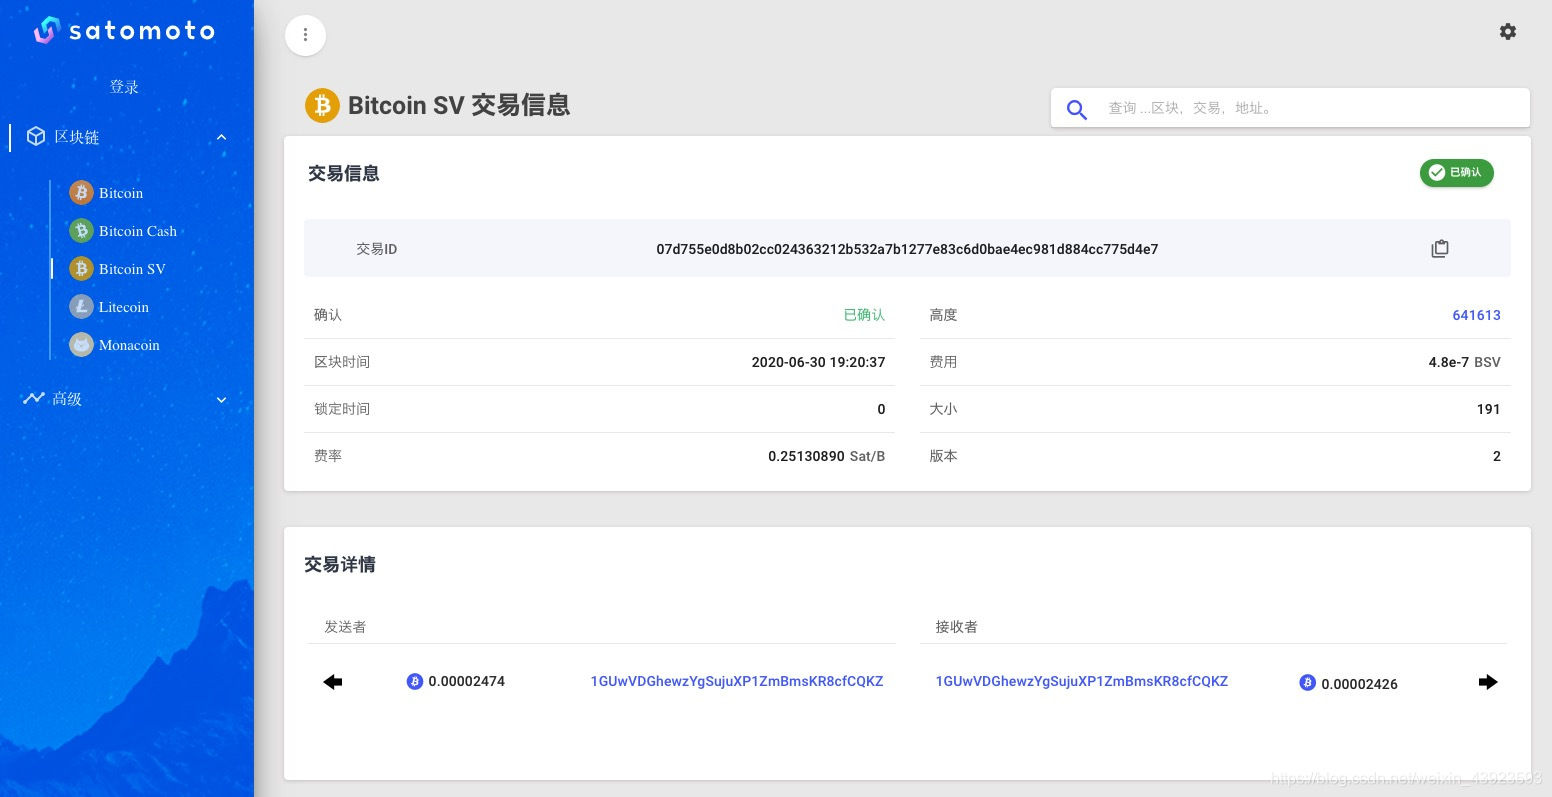Click the 高级 menu label

(67, 399)
